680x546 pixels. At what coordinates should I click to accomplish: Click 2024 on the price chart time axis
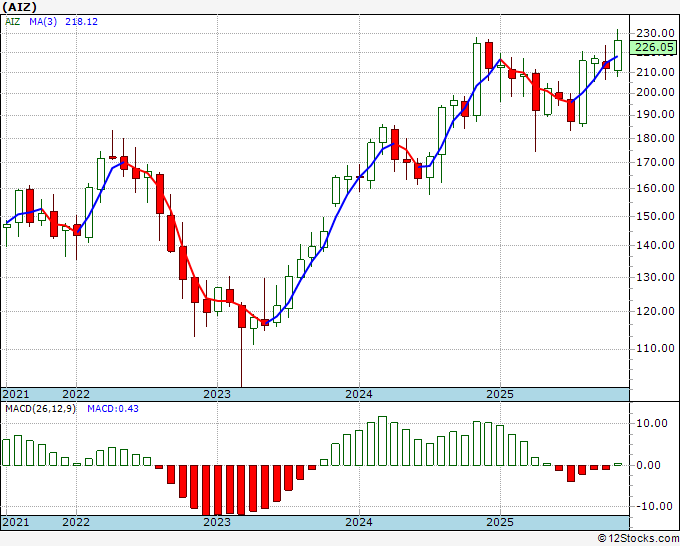(359, 394)
